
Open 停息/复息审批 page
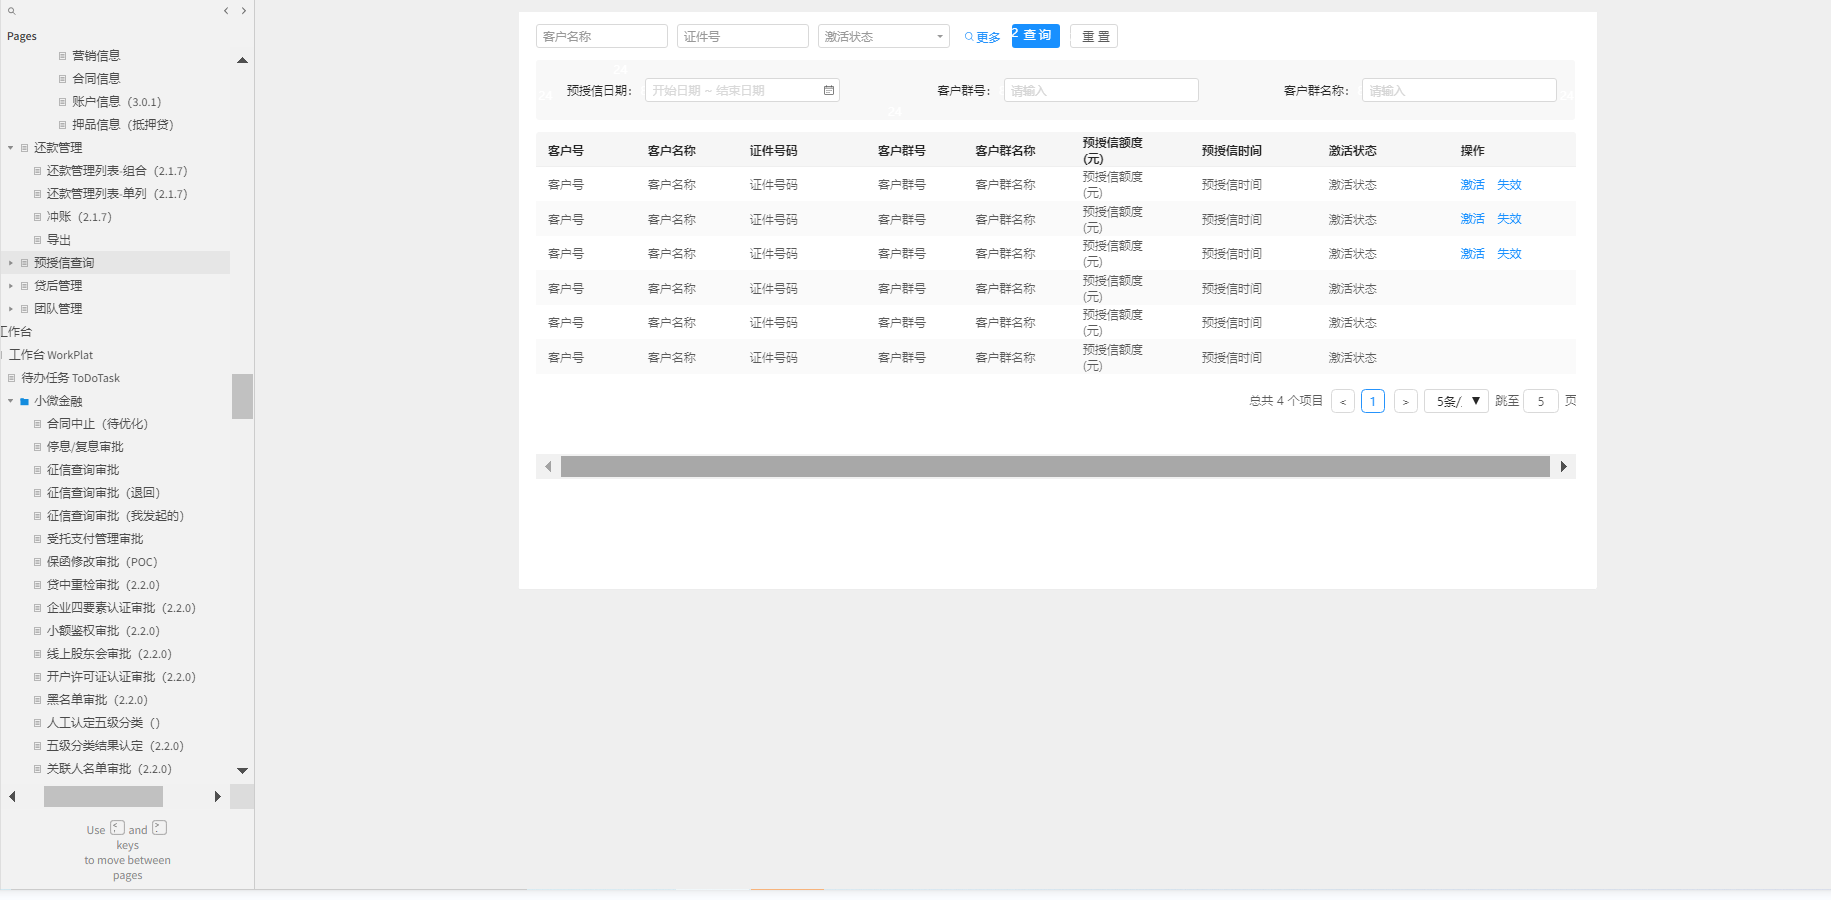[x=85, y=447]
